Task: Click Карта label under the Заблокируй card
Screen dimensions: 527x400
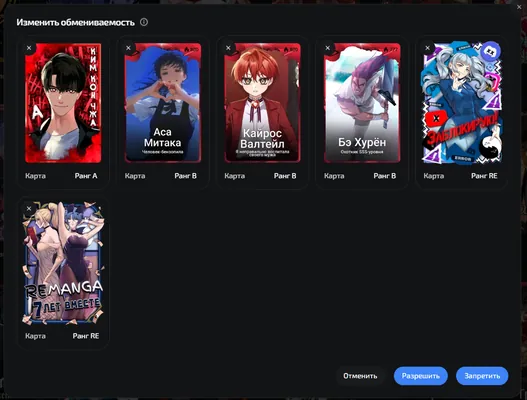Action: click(434, 176)
